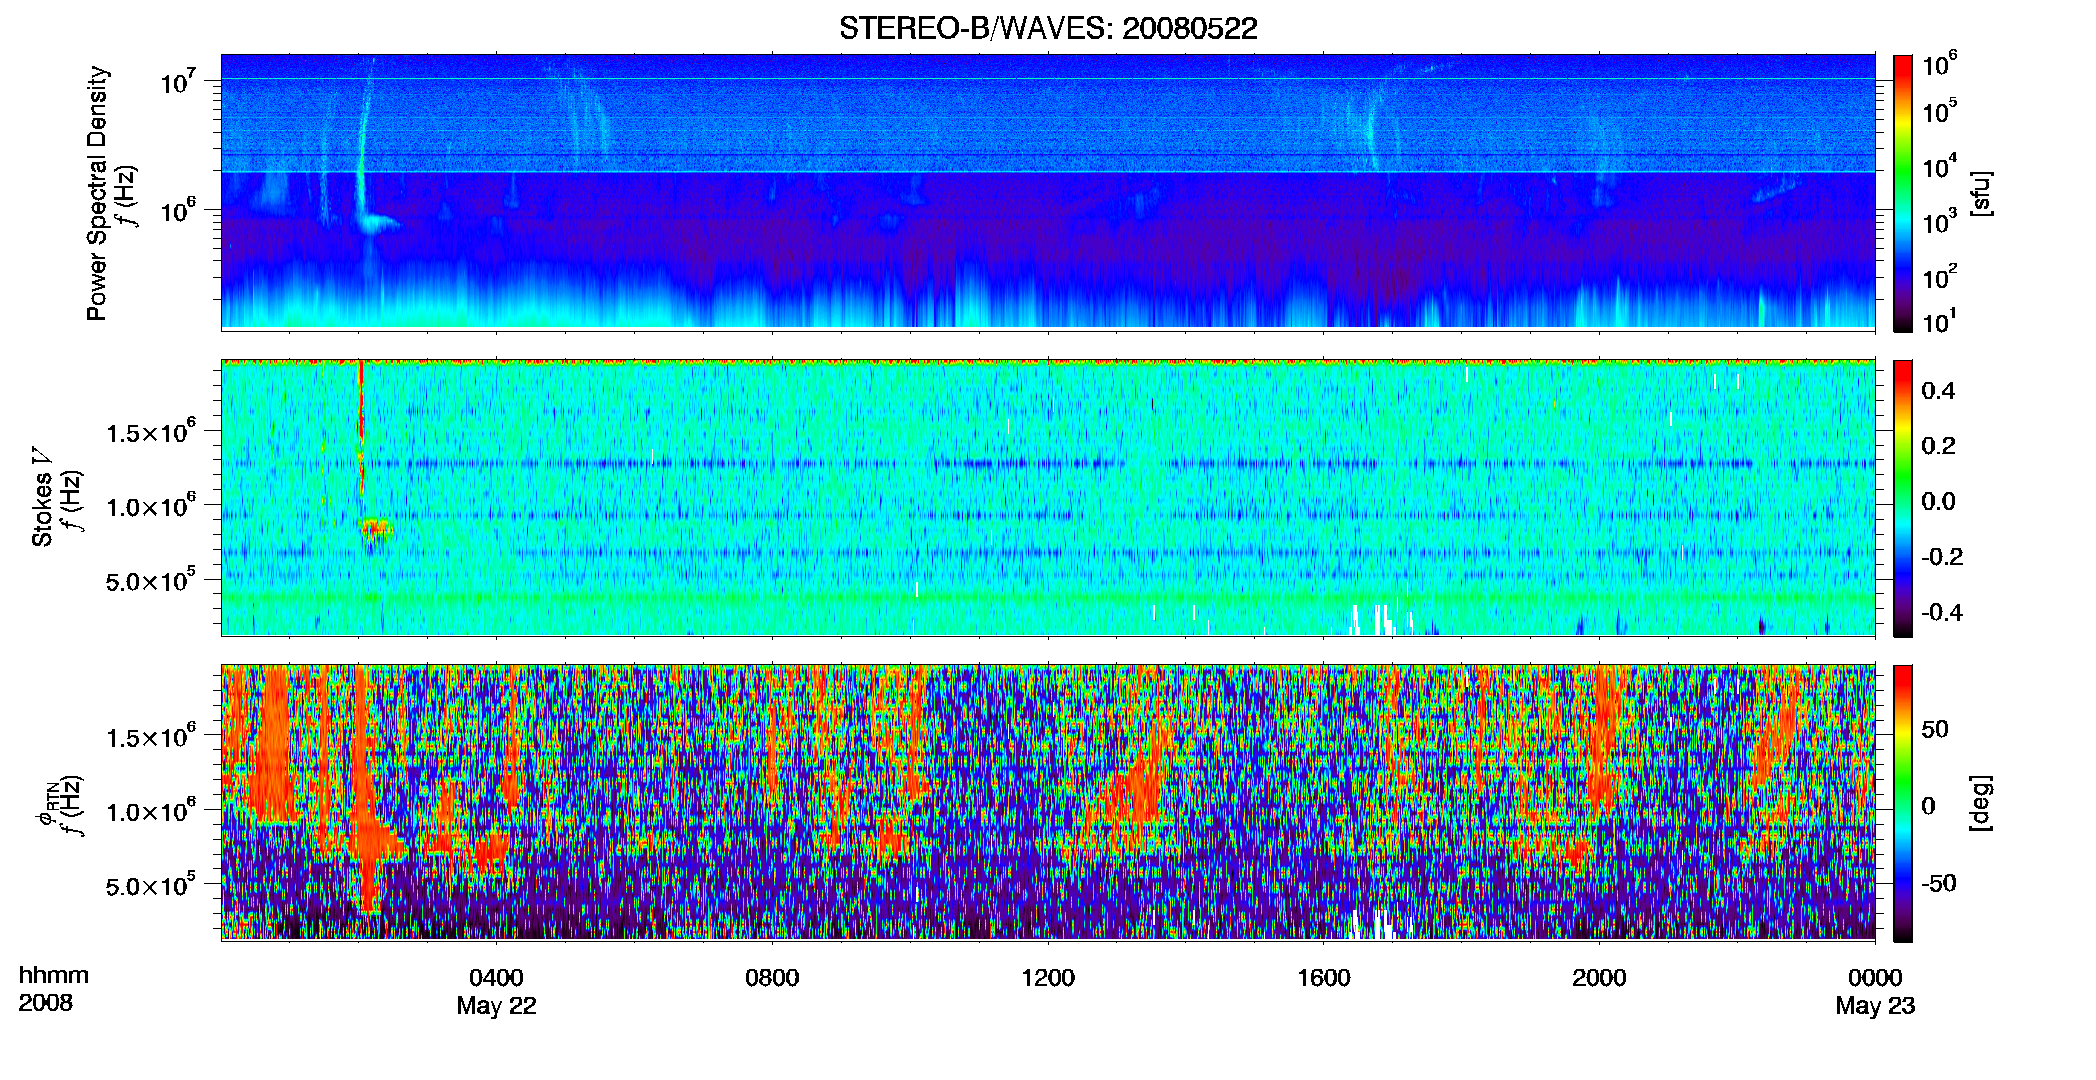Viewport: 2096px width, 1080px height.
Task: Click the power spectral density colorbar
Action: click(x=1903, y=193)
